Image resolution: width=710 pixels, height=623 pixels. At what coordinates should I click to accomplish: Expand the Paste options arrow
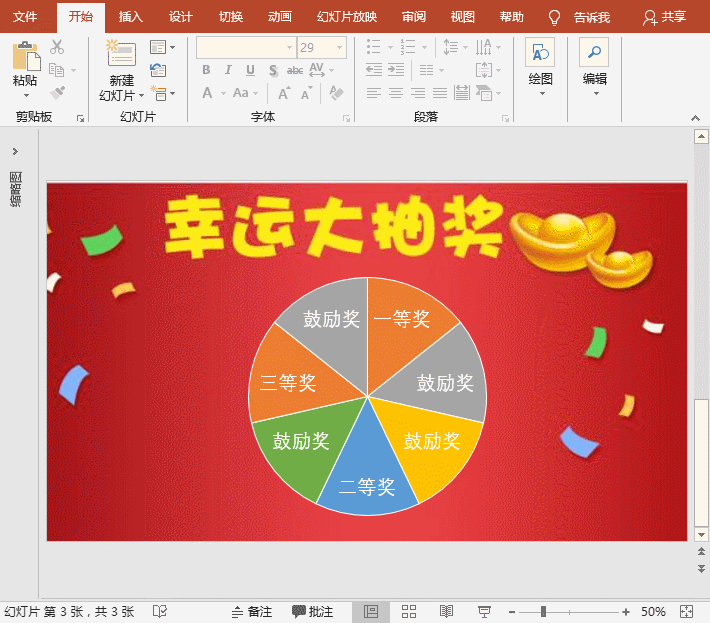coord(26,96)
